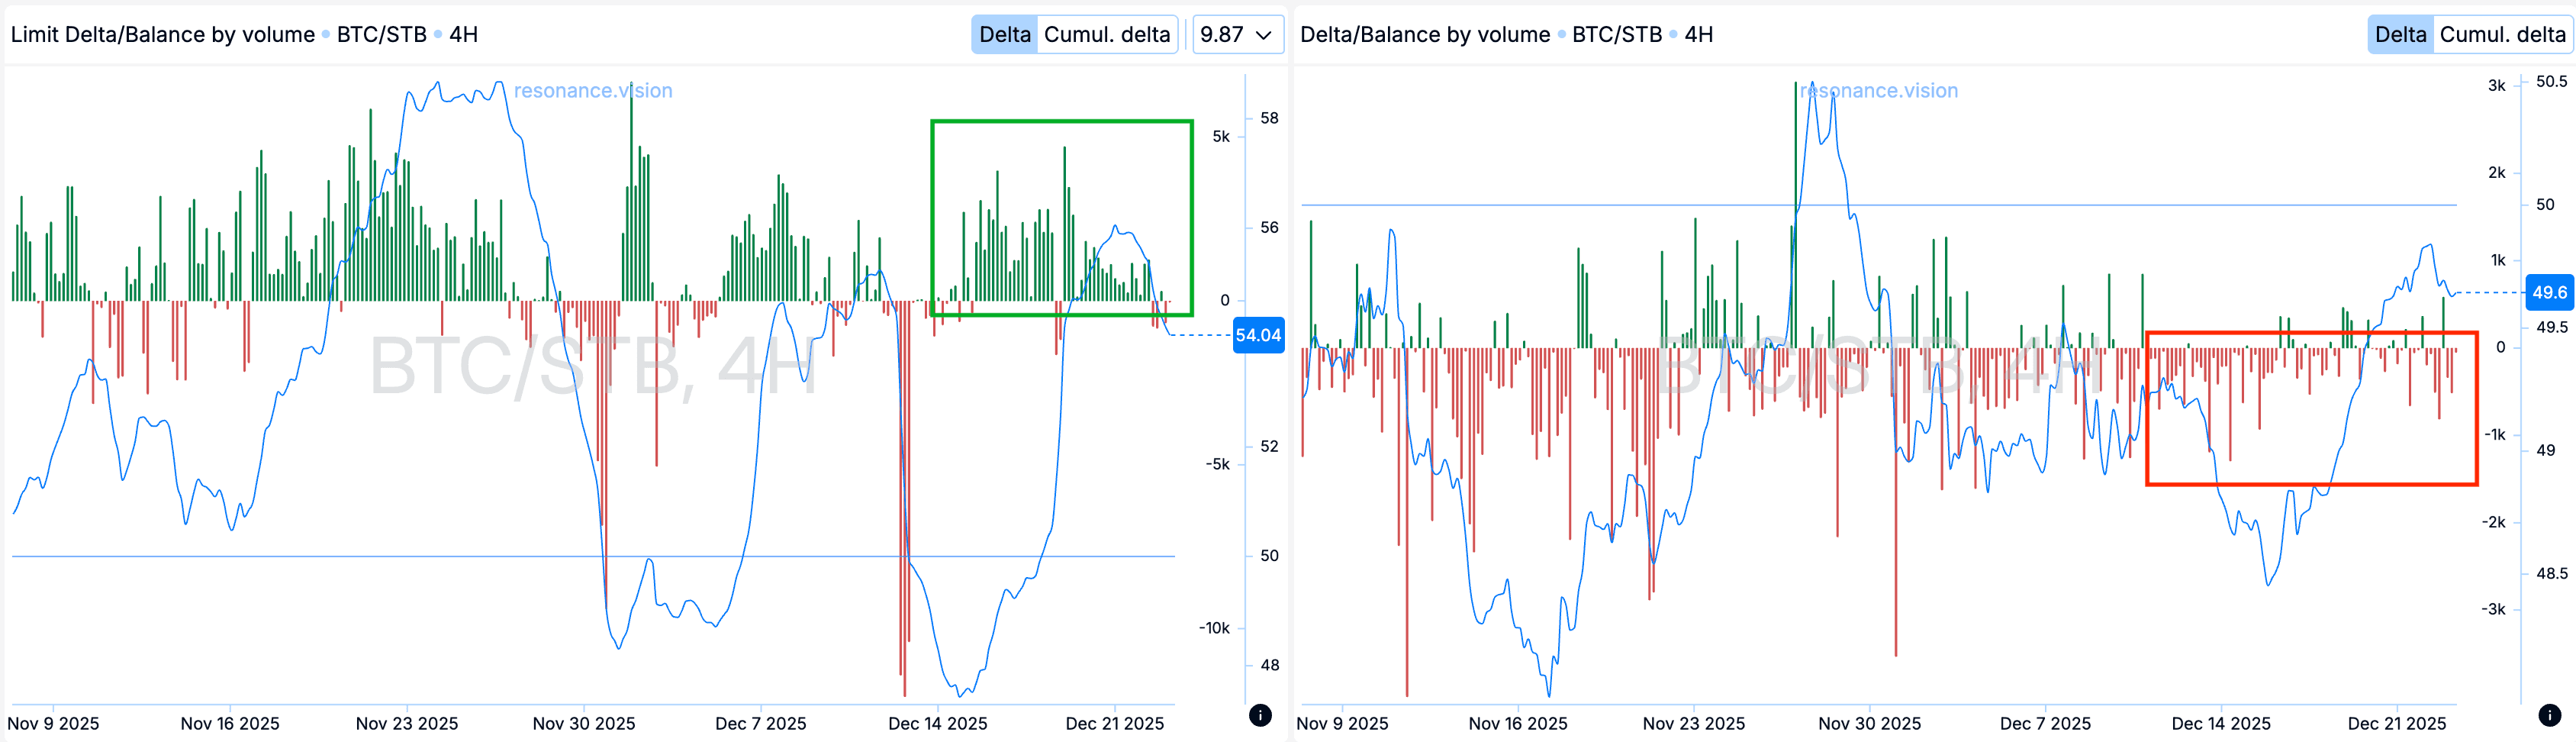Switch the Limit Delta chart to Cumul. delta
The image size is (2576, 742).
[x=1106, y=35]
